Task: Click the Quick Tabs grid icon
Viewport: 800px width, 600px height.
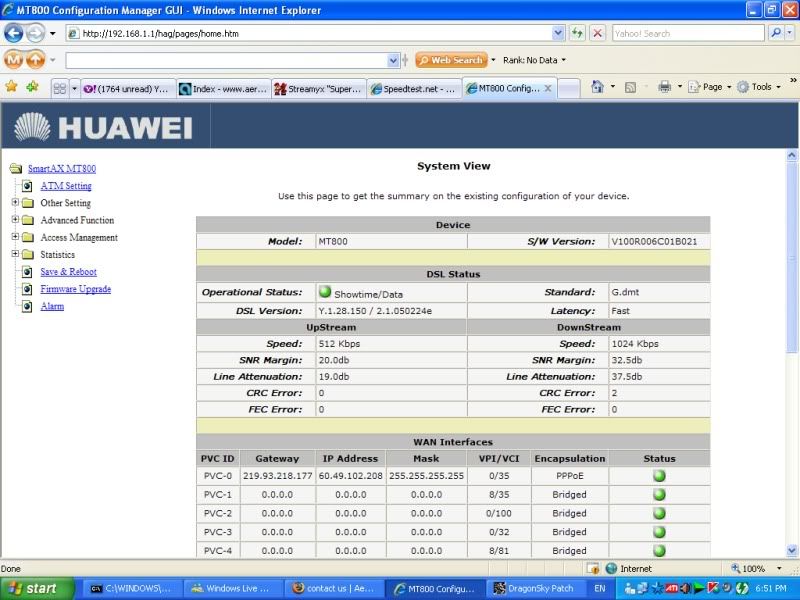Action: [60, 88]
